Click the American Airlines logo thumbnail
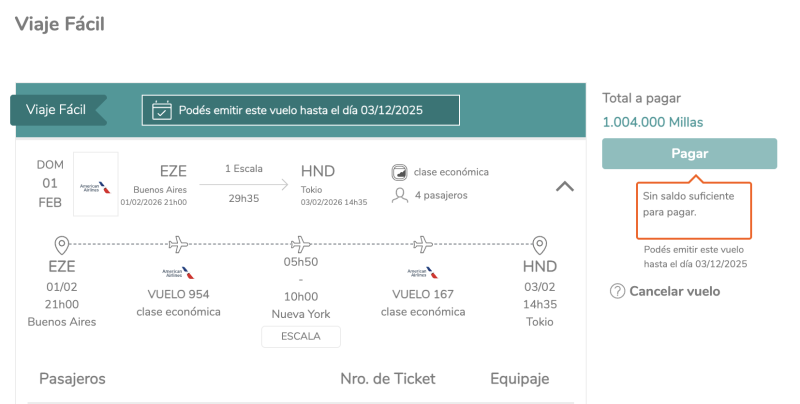The height and width of the screenshot is (404, 800). coord(95,184)
